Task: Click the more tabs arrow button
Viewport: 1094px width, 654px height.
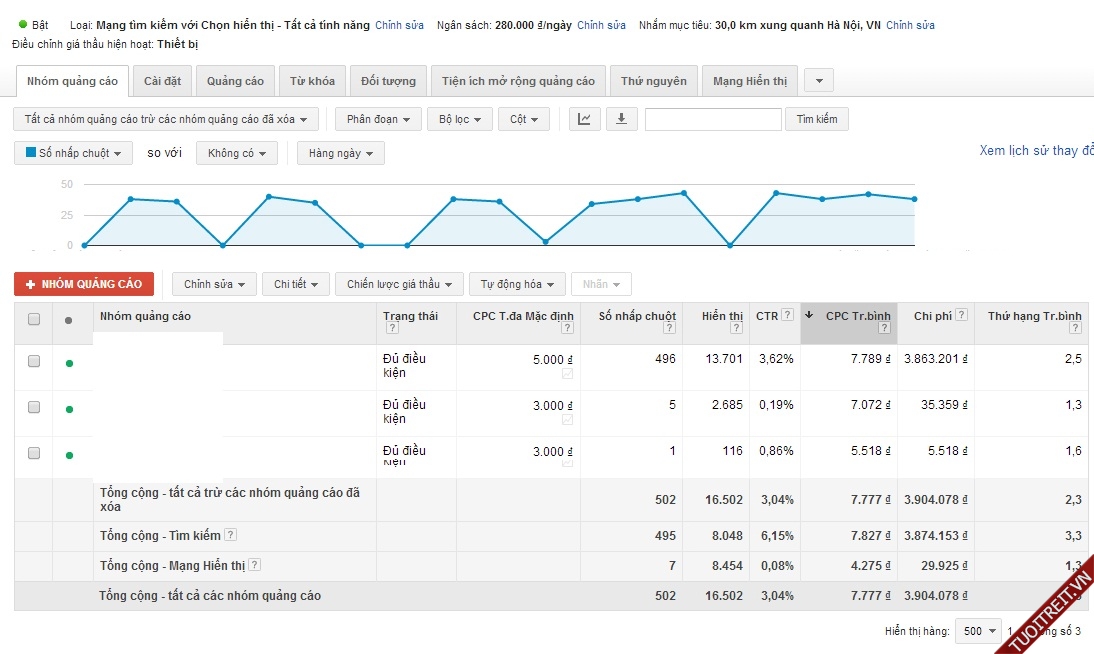Action: click(818, 81)
